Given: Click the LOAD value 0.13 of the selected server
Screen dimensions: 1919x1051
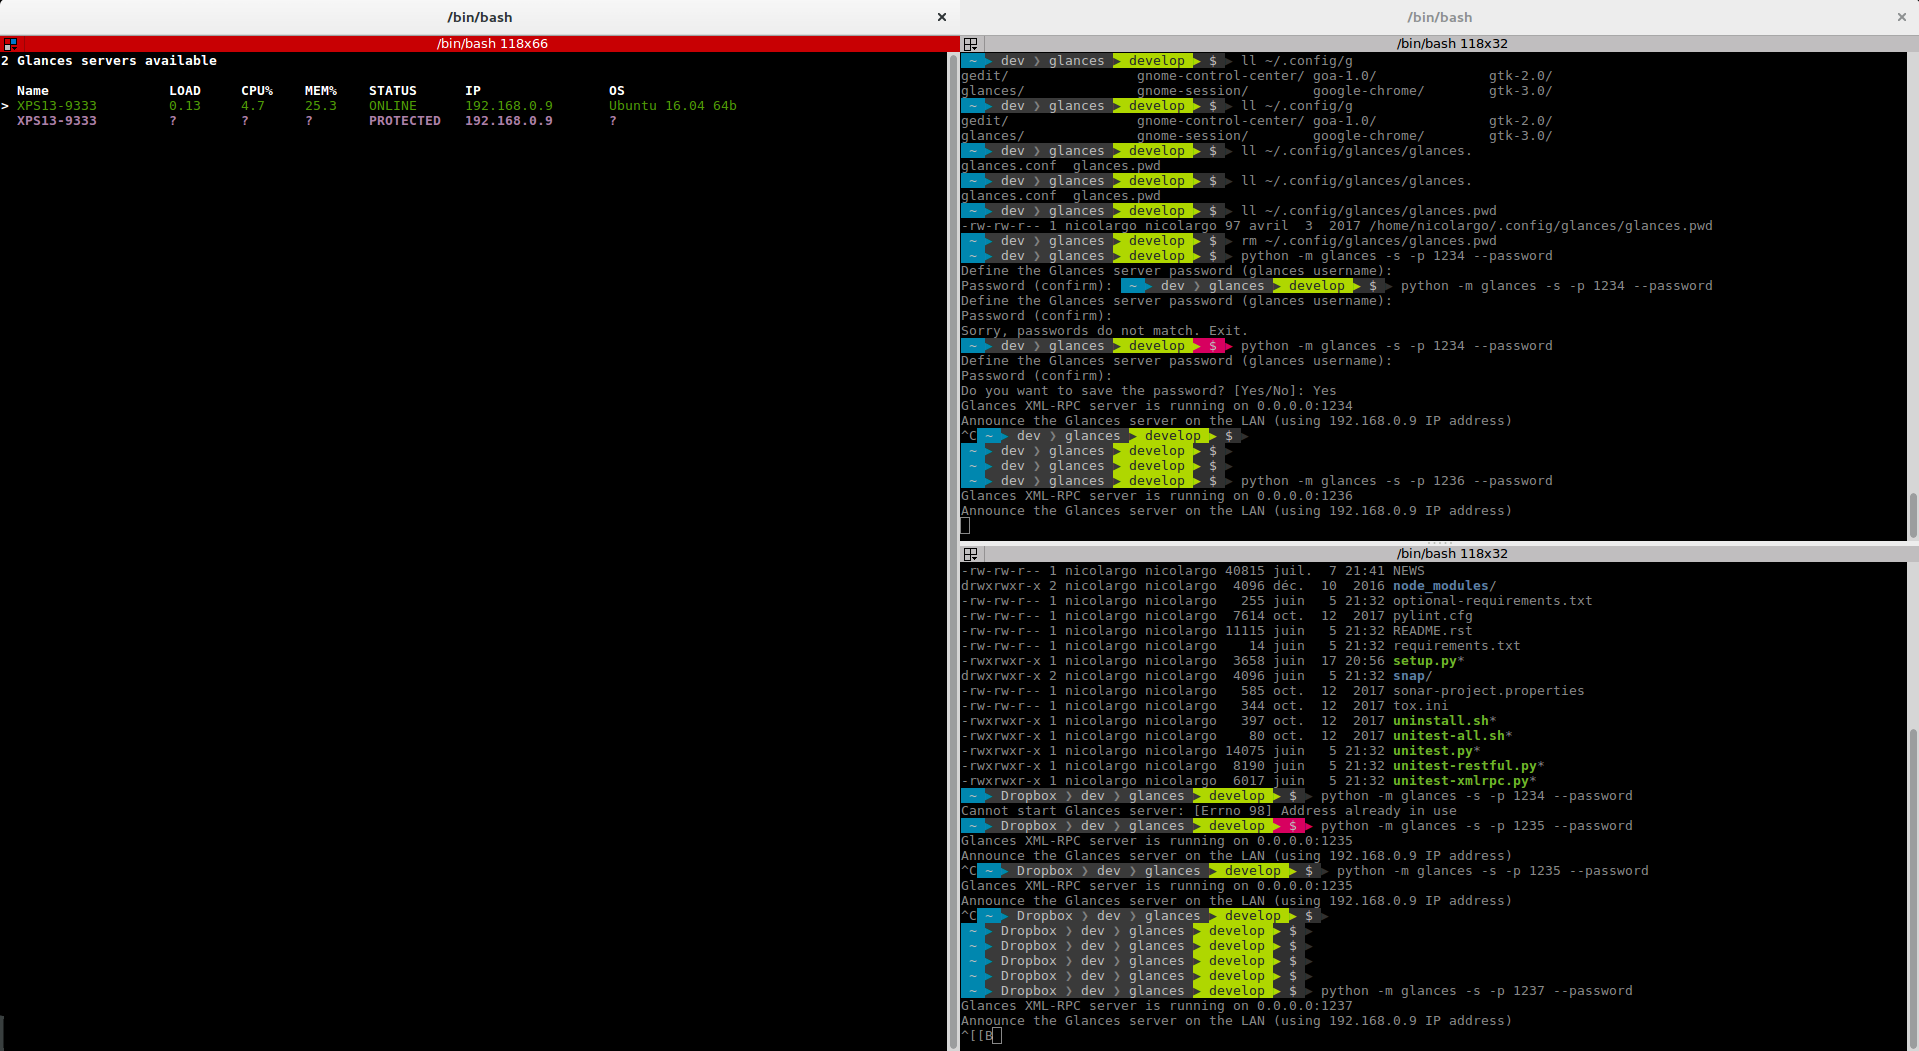Looking at the screenshot, I should point(184,105).
